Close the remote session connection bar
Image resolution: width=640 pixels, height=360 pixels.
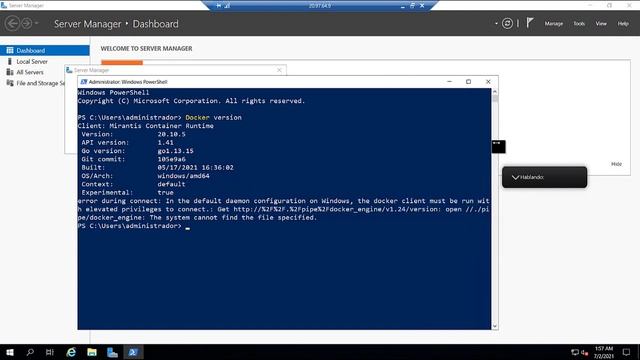pos(422,6)
